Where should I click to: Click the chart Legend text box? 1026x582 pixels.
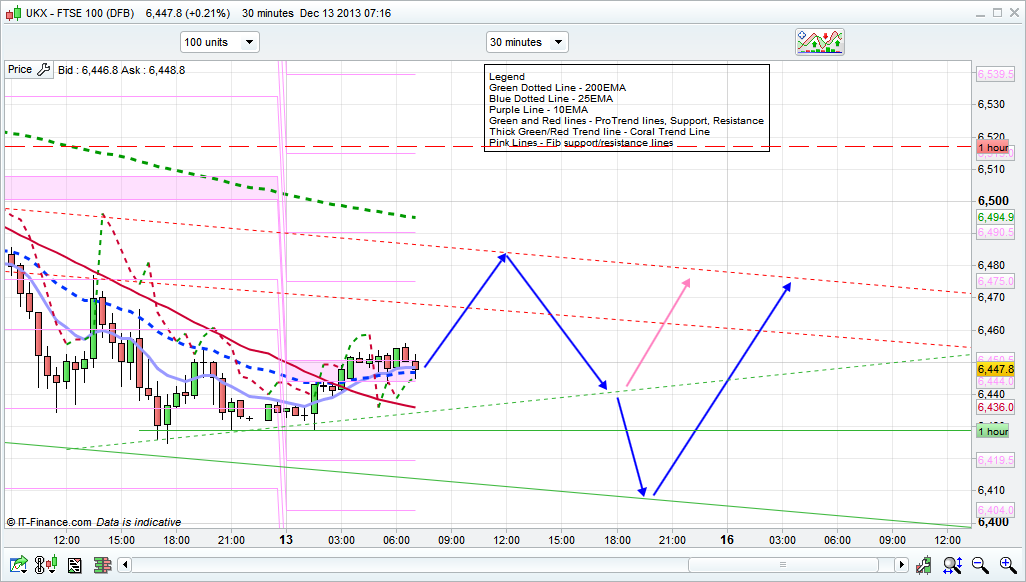626,109
